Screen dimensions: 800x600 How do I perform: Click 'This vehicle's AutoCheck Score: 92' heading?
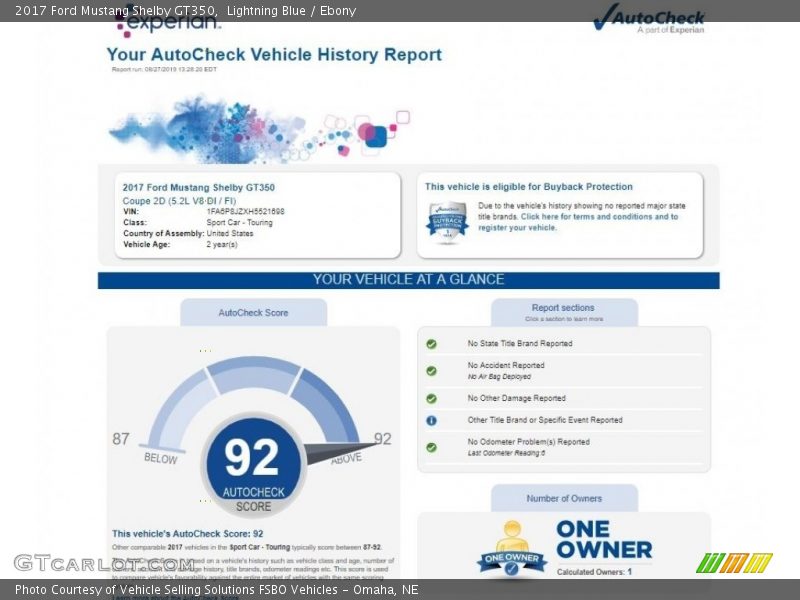coord(188,534)
